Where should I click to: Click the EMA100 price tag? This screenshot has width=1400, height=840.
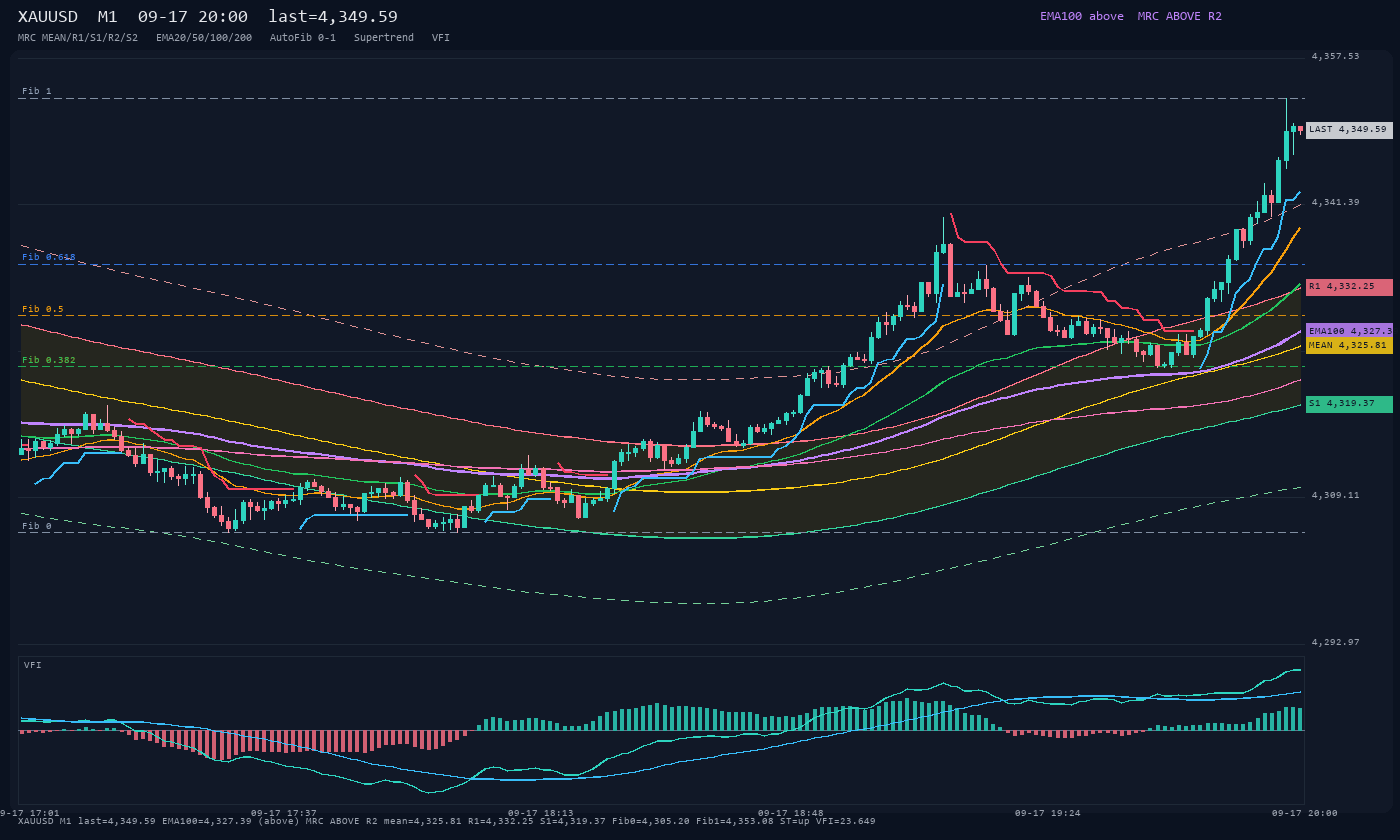pyautogui.click(x=1349, y=331)
